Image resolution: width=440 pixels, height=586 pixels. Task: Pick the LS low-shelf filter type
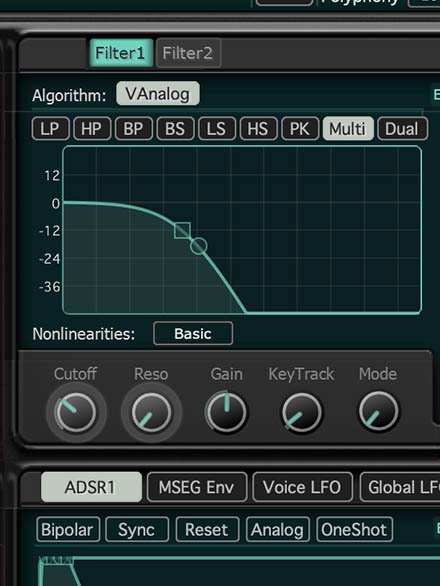click(216, 129)
